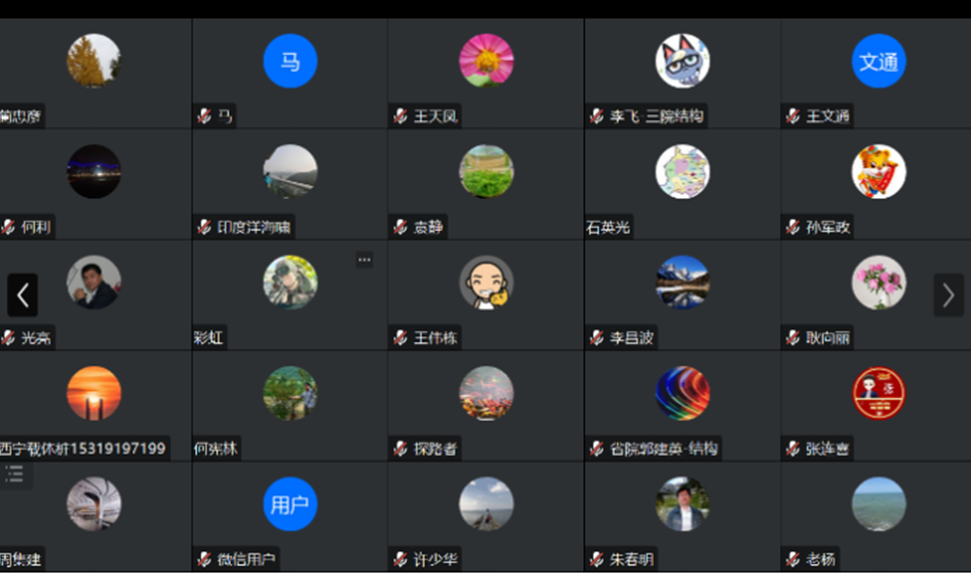The image size is (971, 573).
Task: Click muted mic icon beside 微信用户
Action: pyautogui.click(x=204, y=559)
